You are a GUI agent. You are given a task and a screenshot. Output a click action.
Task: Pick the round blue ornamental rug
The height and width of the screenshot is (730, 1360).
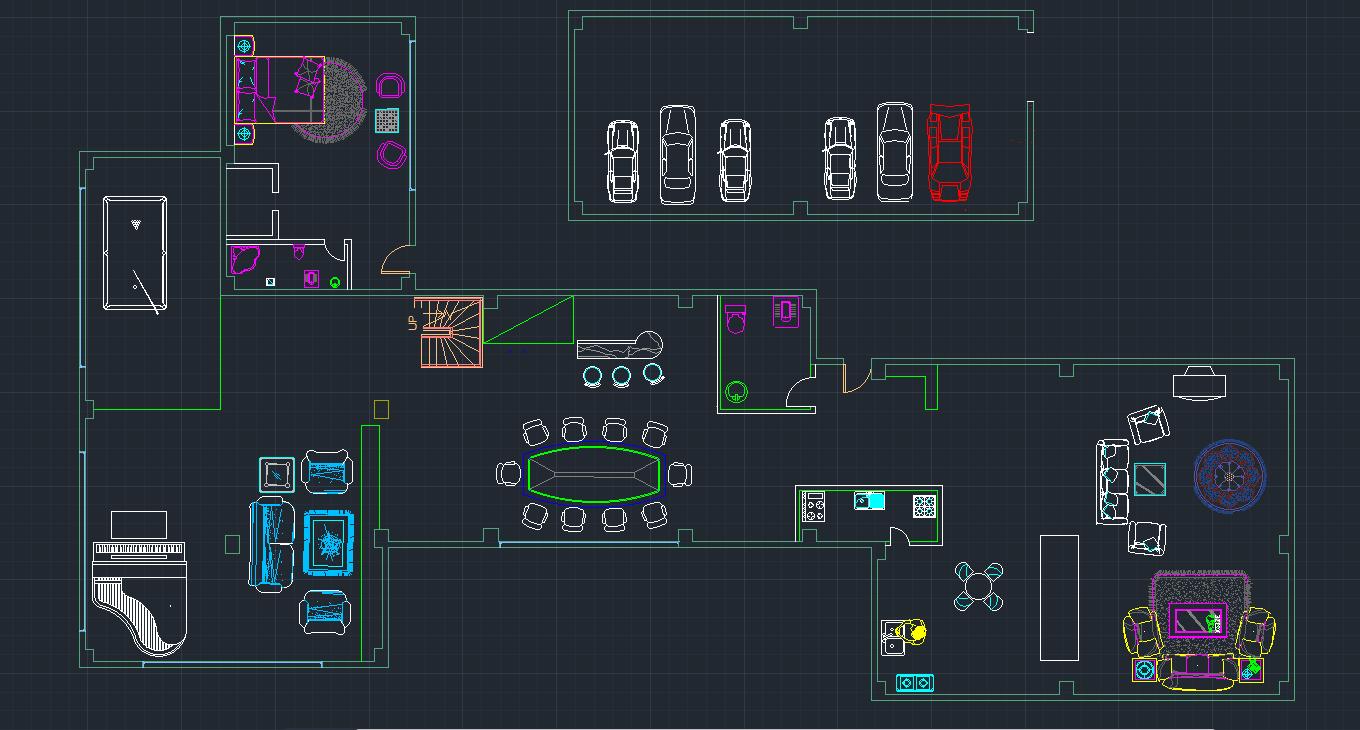click(x=1229, y=475)
